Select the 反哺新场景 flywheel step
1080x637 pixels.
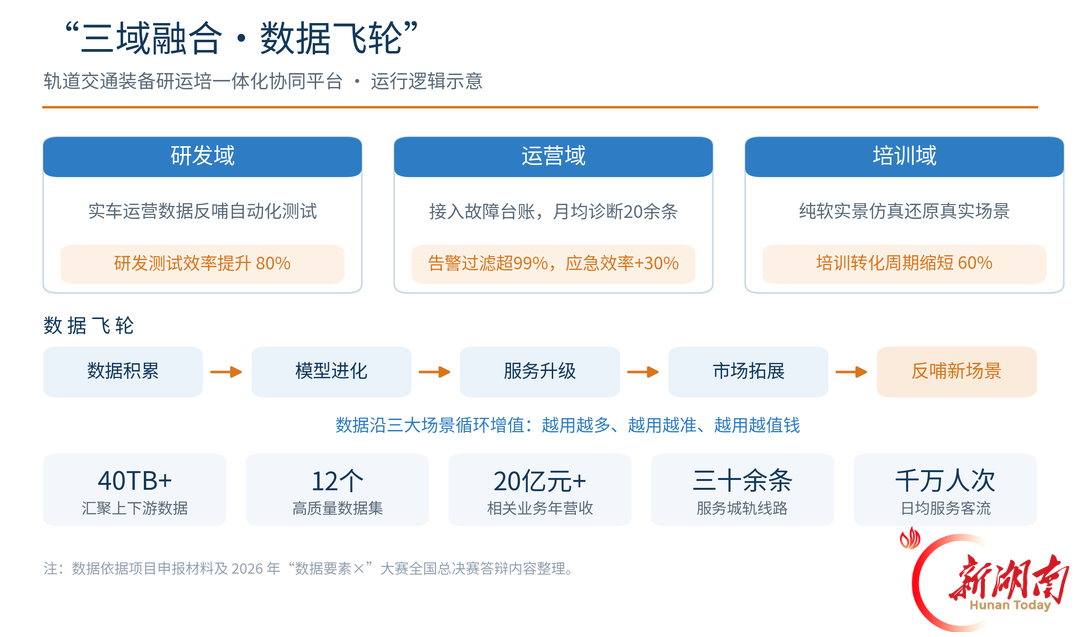click(x=957, y=372)
